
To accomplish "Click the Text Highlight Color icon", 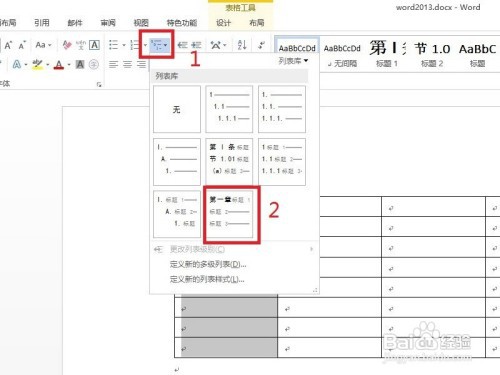I will pos(38,64).
